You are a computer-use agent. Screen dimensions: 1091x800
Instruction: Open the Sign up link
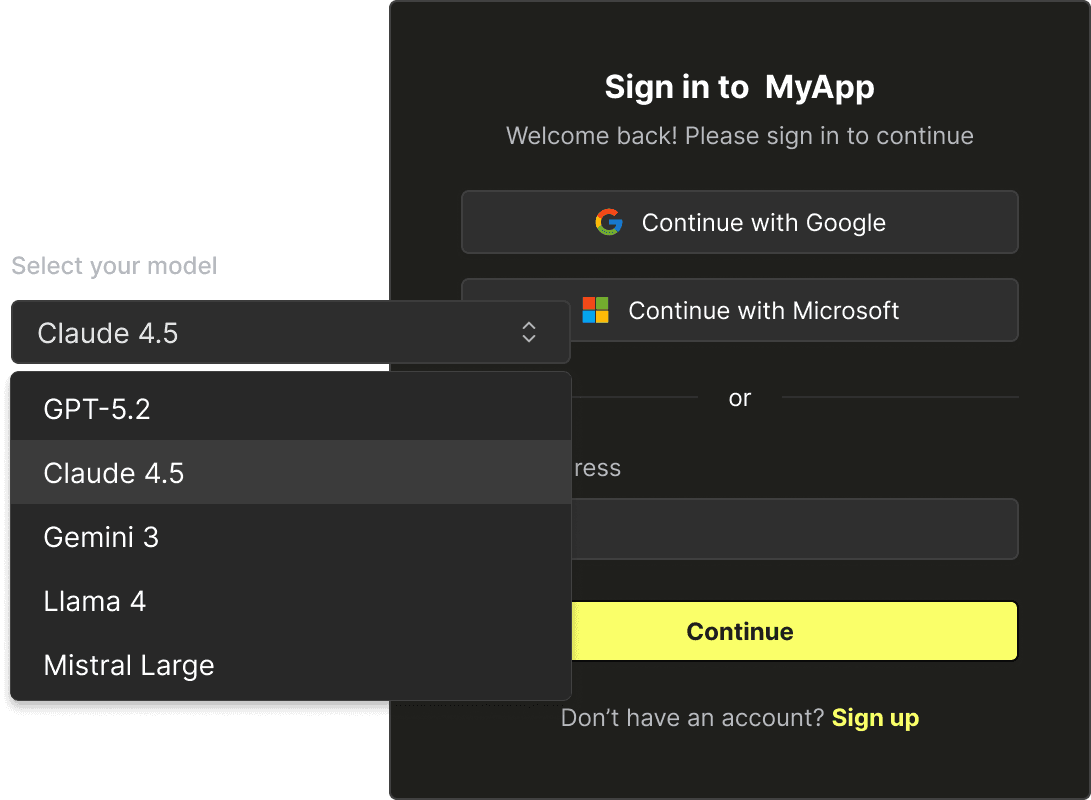click(875, 717)
